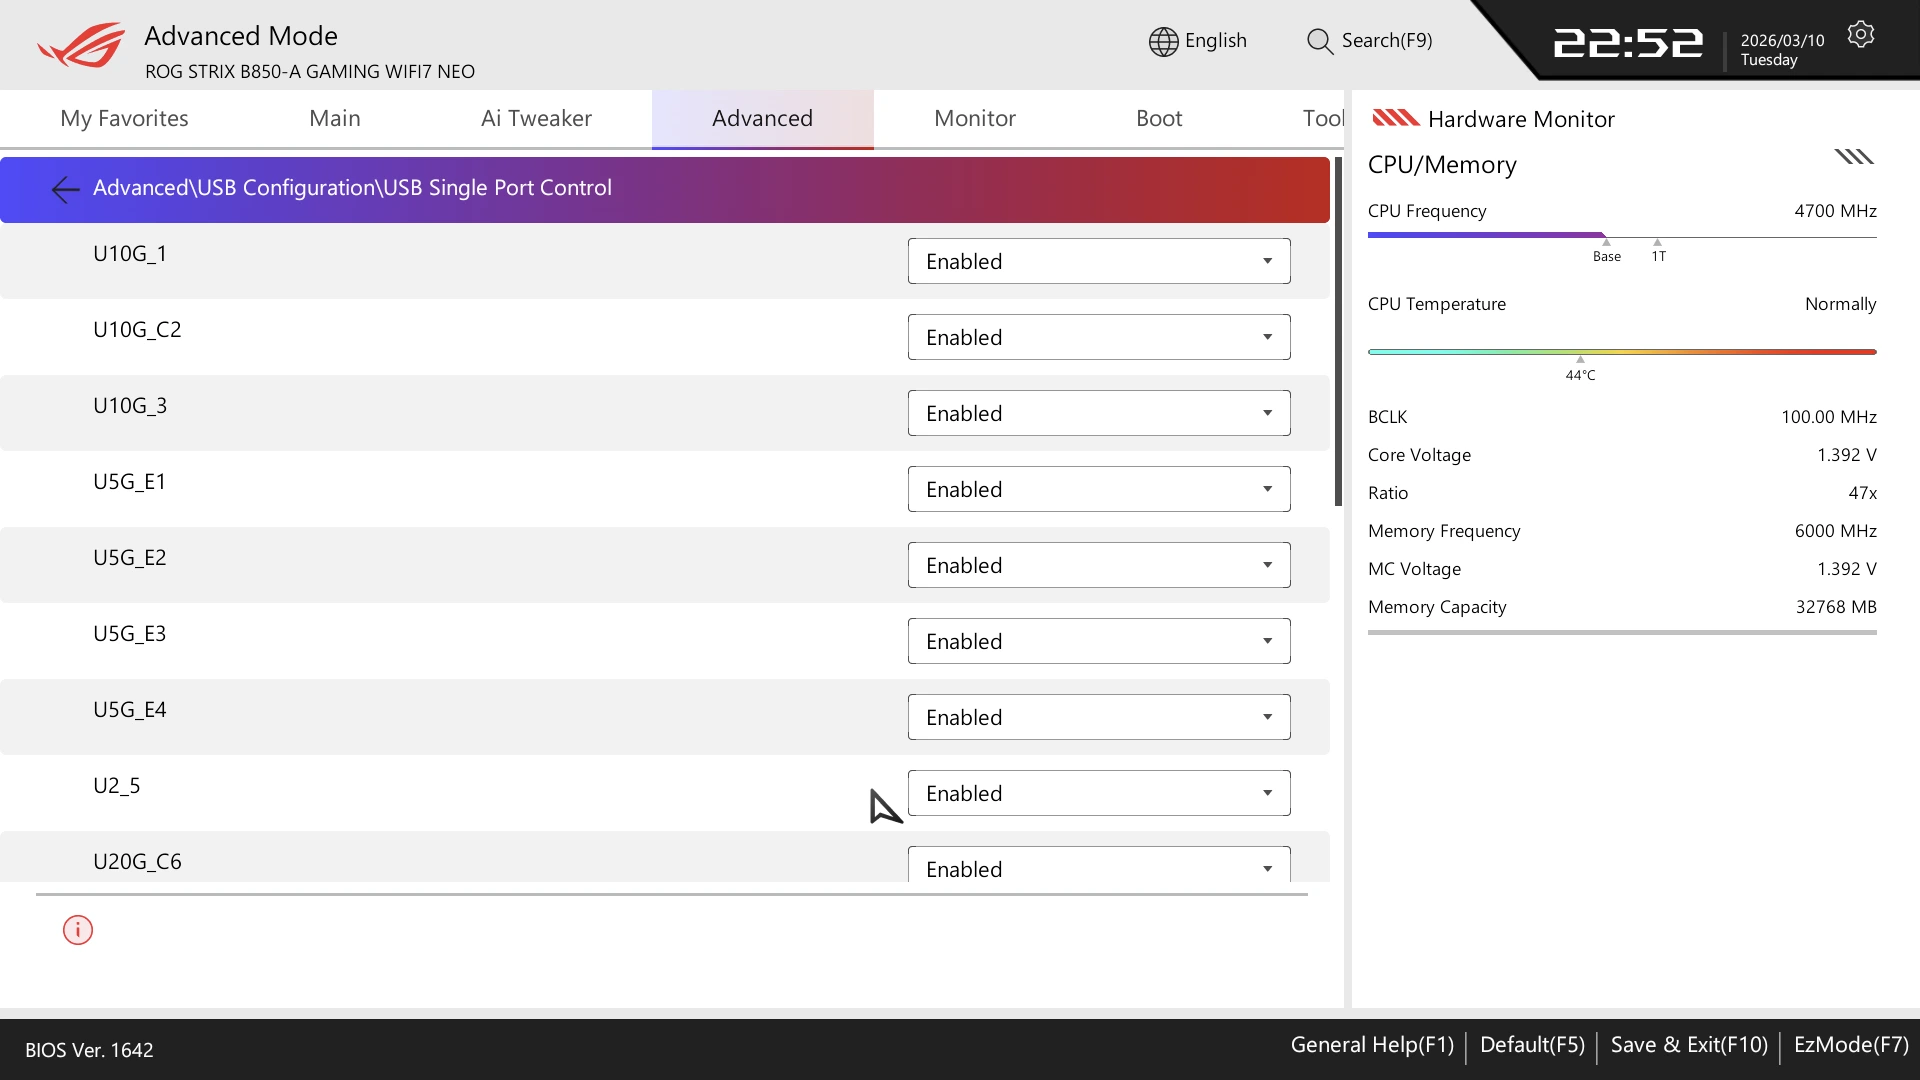Switch to the Ai Tweaker tab
The height and width of the screenshot is (1080, 1920).
(536, 118)
